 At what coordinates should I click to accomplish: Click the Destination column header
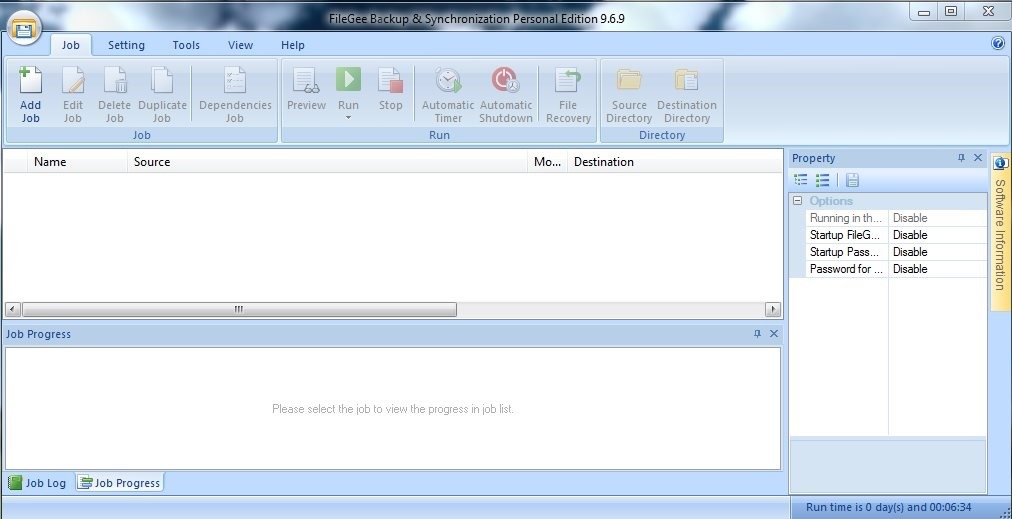point(674,162)
